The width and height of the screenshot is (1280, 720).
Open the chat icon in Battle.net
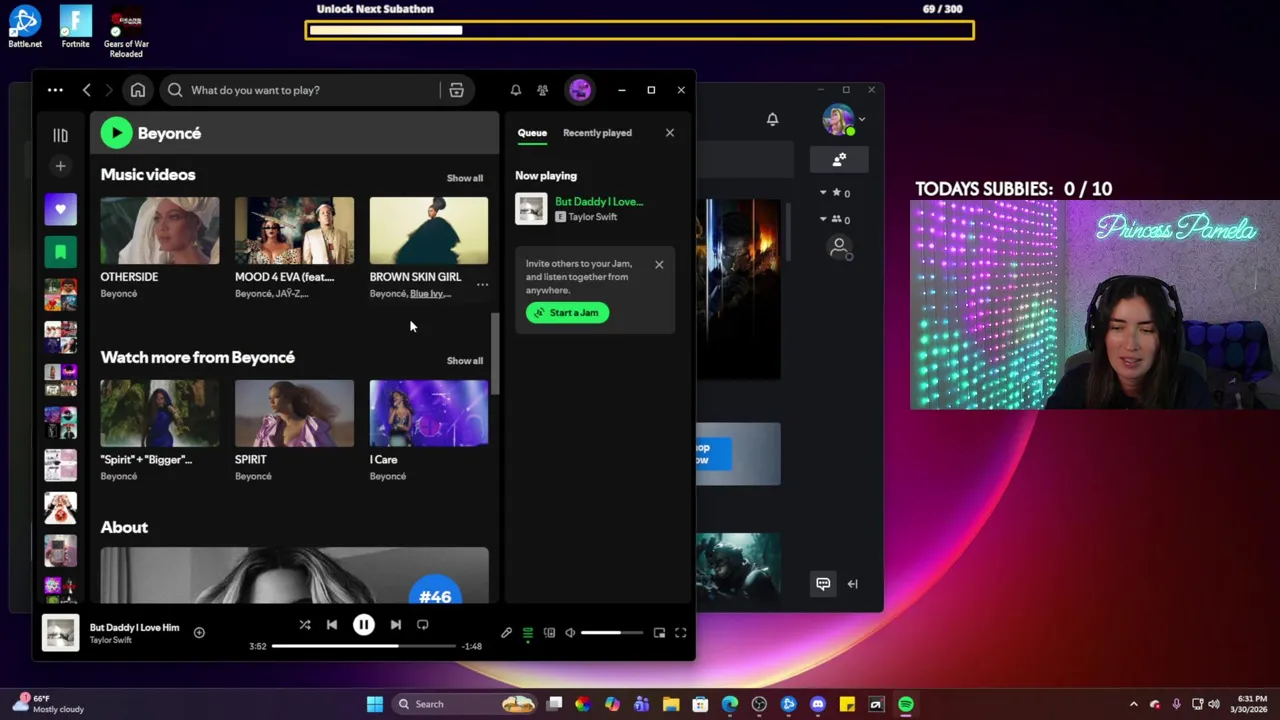(823, 584)
